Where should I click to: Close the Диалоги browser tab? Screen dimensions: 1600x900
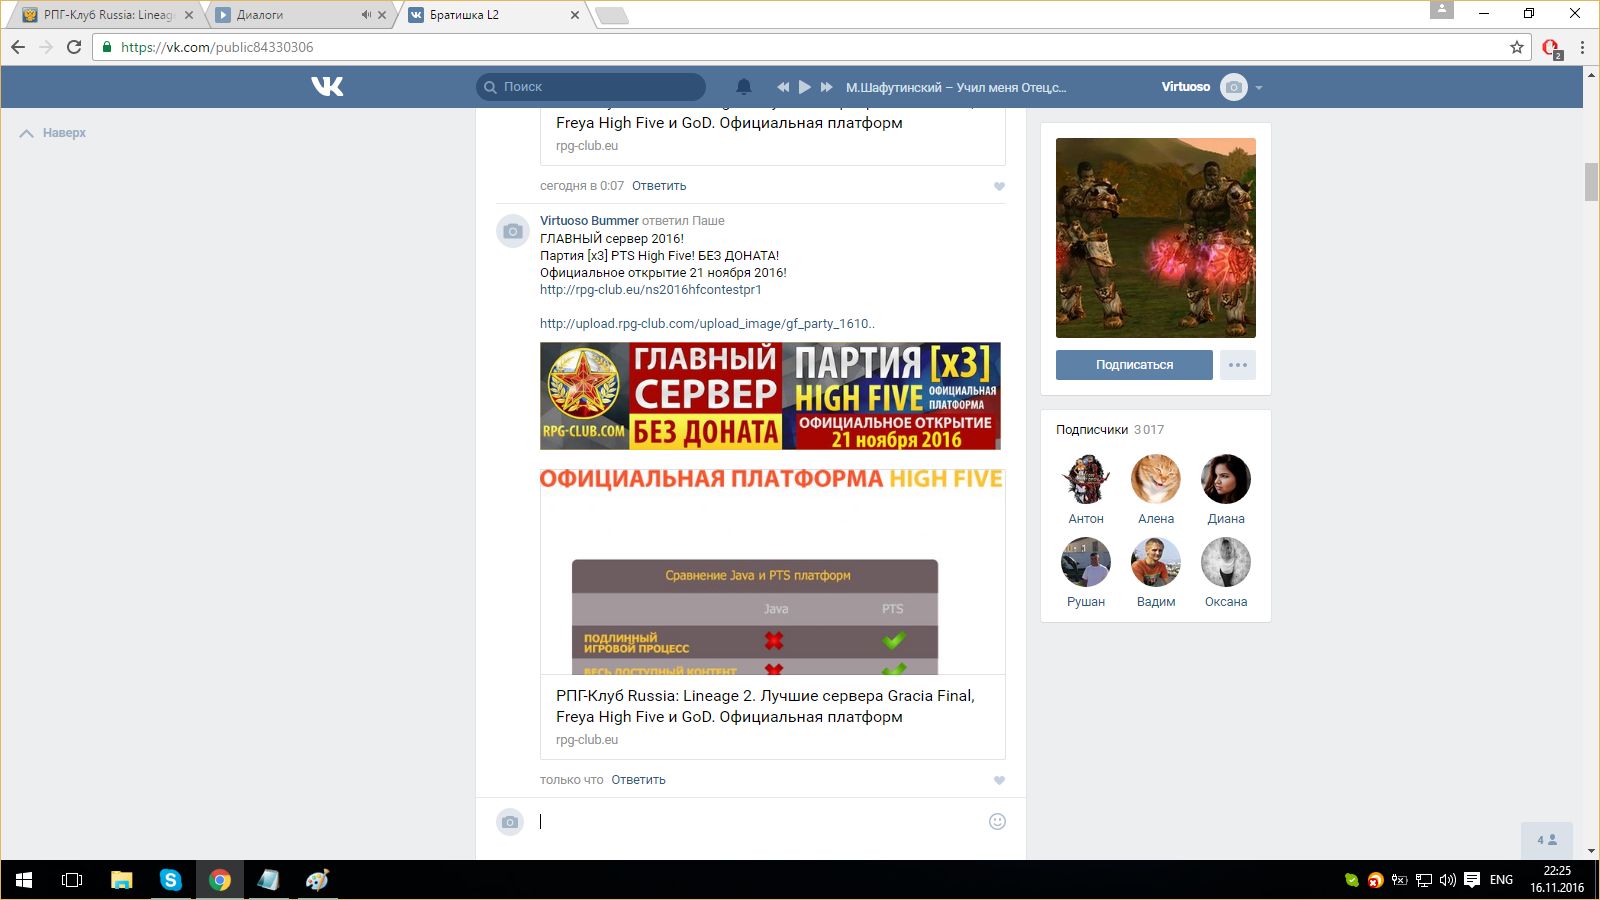coord(382,15)
